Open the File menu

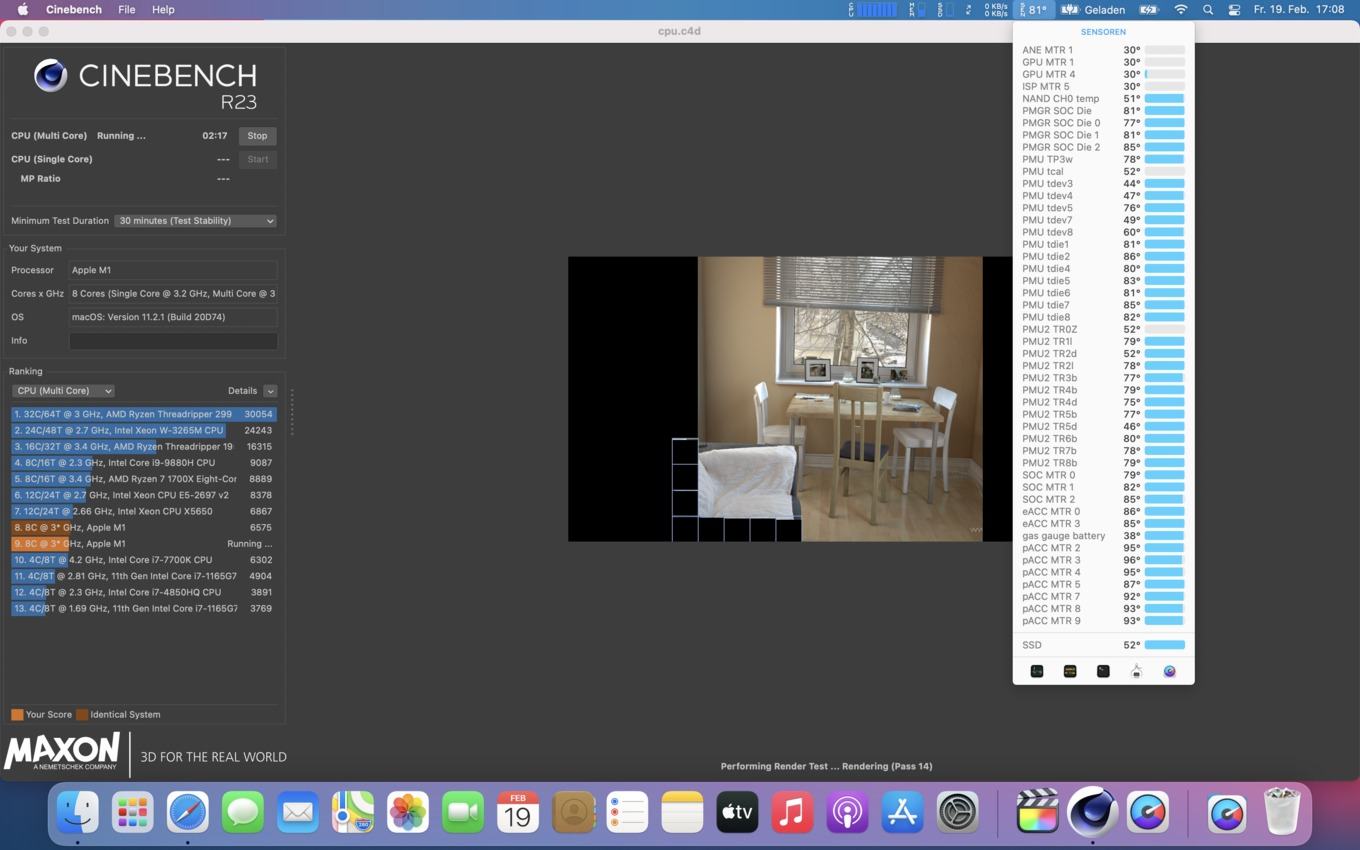point(127,9)
